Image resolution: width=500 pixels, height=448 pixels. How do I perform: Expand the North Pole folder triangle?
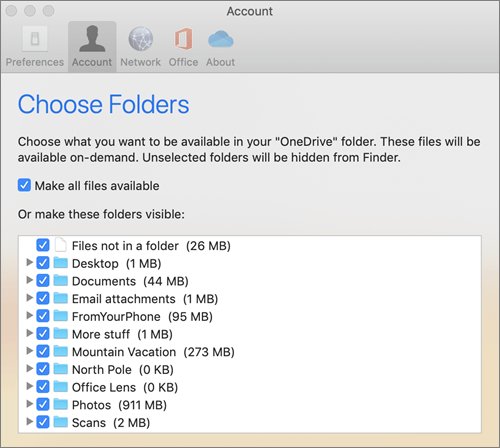point(29,368)
